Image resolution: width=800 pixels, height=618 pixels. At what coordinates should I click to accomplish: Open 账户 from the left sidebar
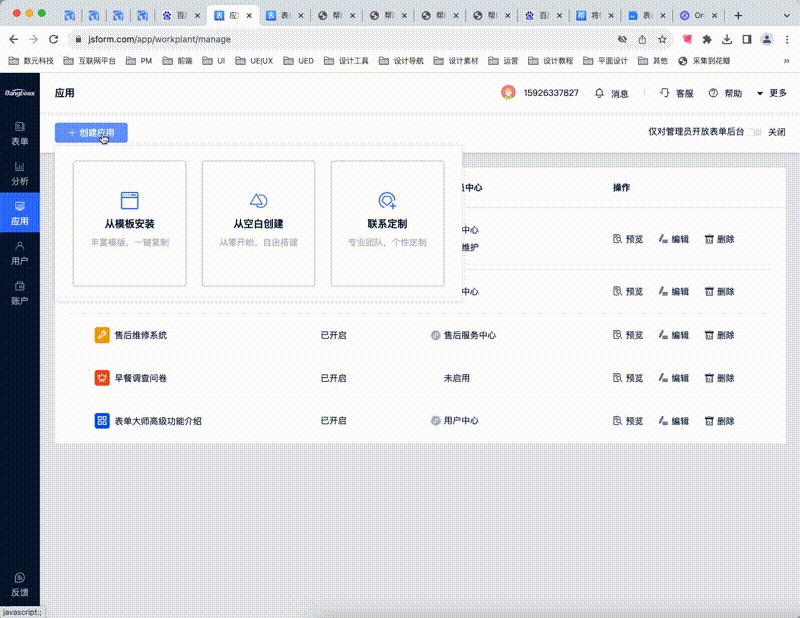(19, 292)
